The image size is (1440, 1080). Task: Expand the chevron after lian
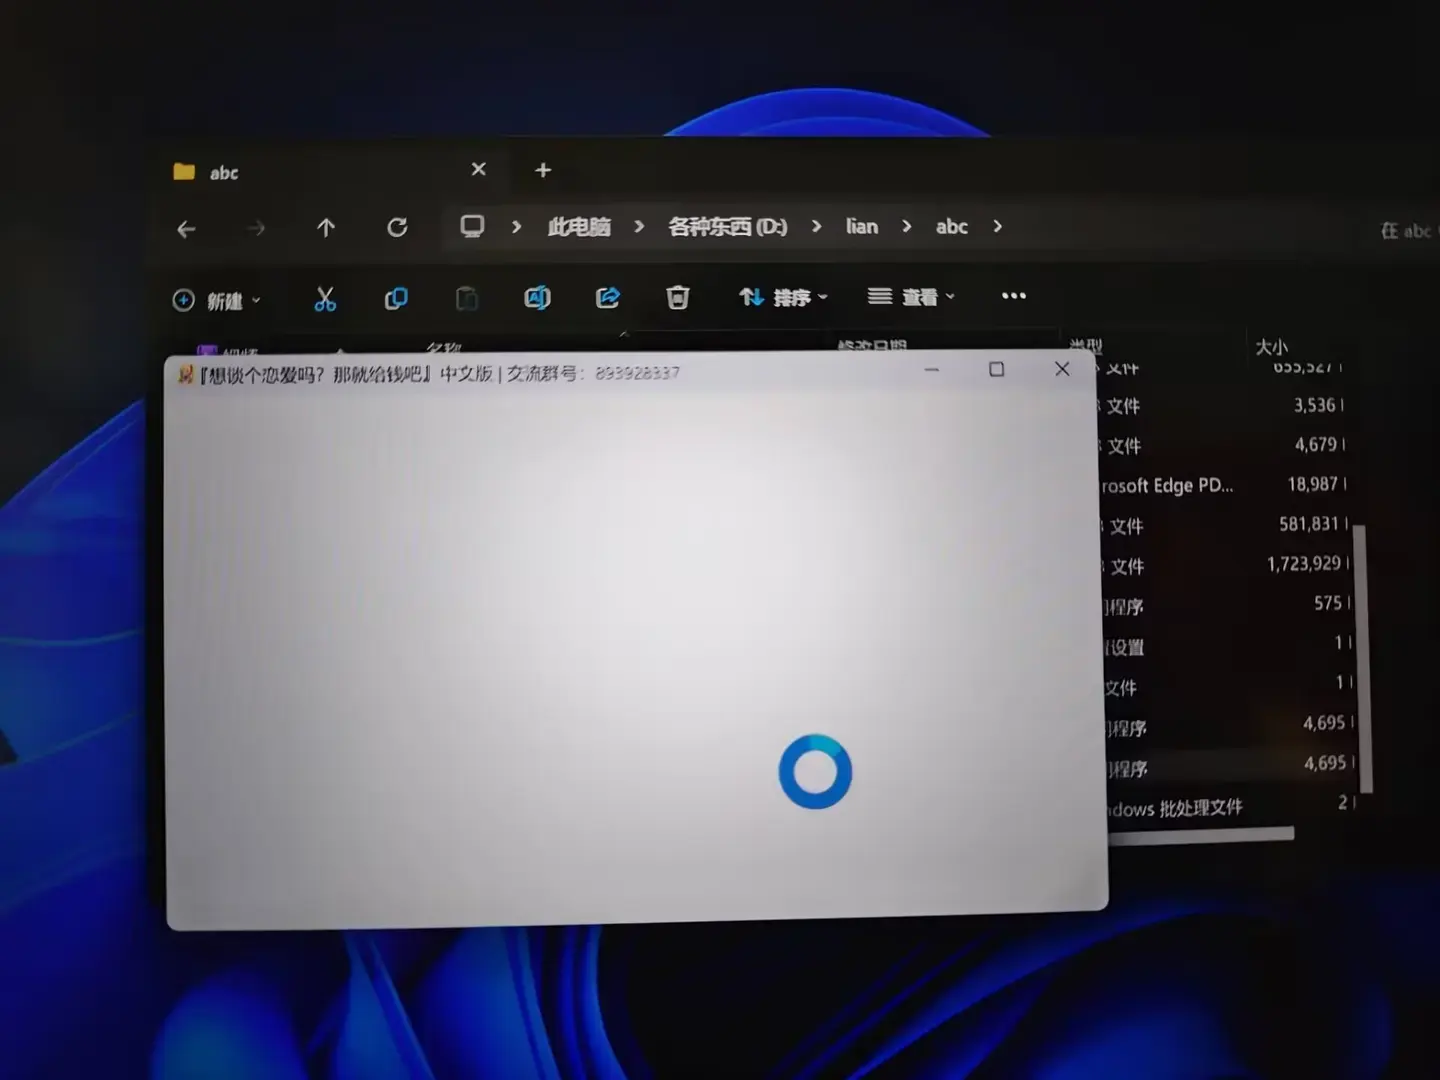click(x=907, y=226)
